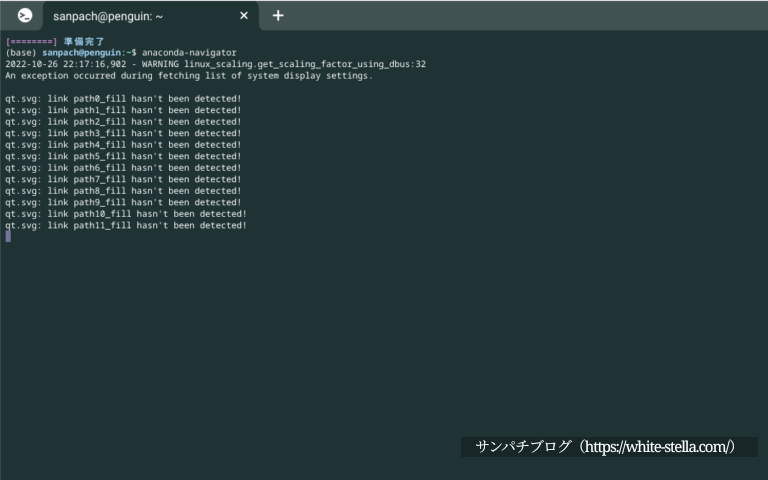Click the path2_fill not detected line

point(123,122)
